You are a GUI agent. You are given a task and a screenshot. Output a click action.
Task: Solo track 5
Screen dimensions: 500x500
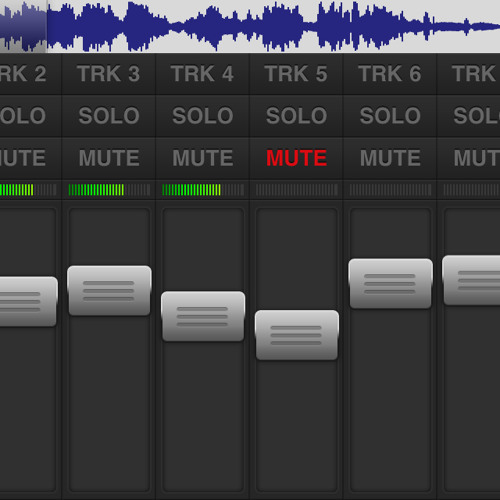(x=296, y=116)
